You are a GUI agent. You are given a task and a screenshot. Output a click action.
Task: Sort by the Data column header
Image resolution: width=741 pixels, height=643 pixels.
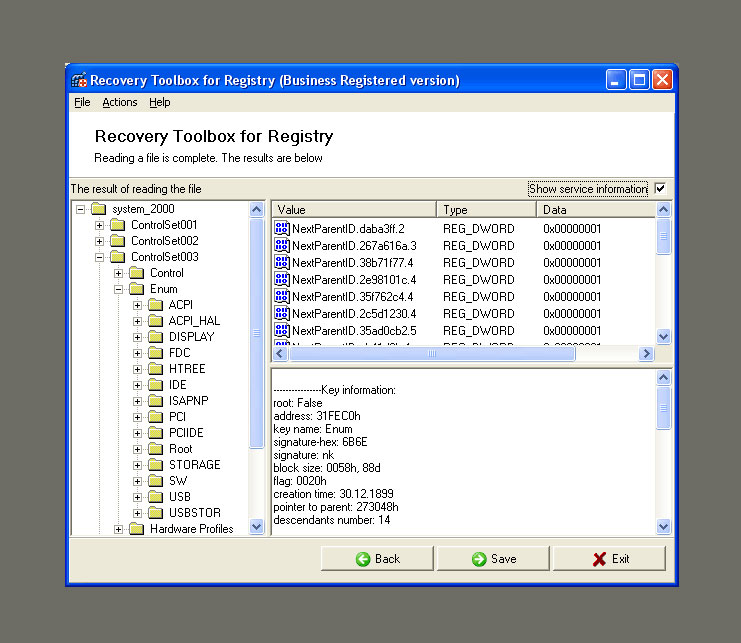(x=596, y=210)
